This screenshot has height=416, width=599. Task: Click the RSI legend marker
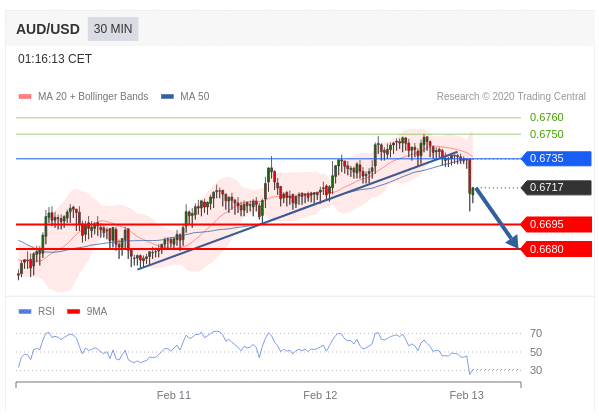coord(25,312)
